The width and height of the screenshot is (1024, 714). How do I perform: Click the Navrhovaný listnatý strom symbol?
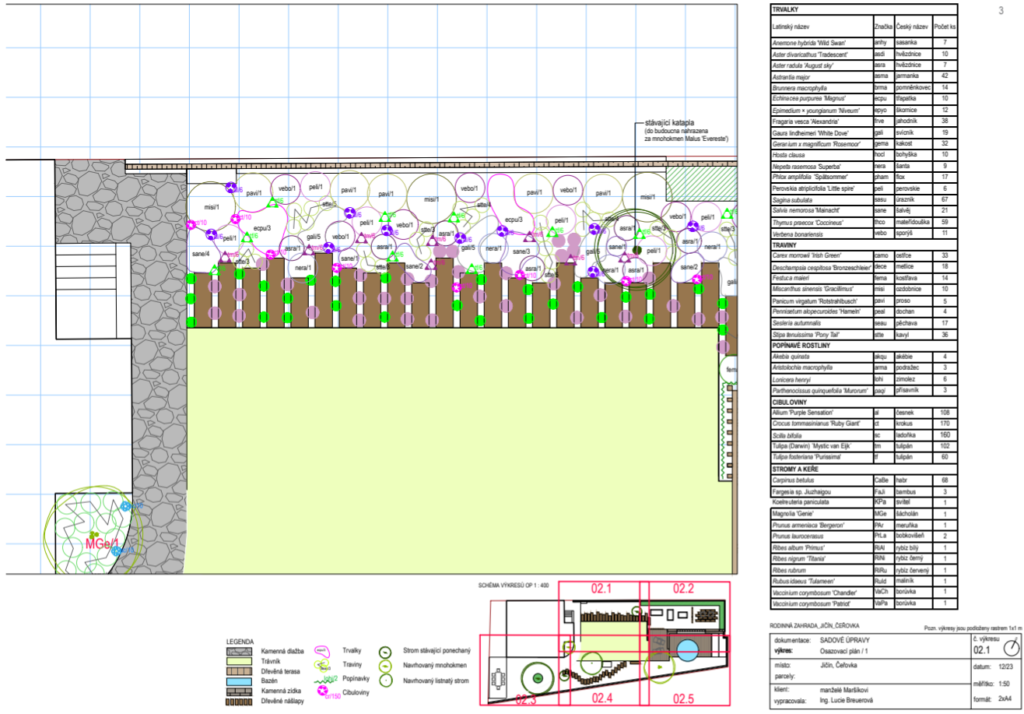385,680
